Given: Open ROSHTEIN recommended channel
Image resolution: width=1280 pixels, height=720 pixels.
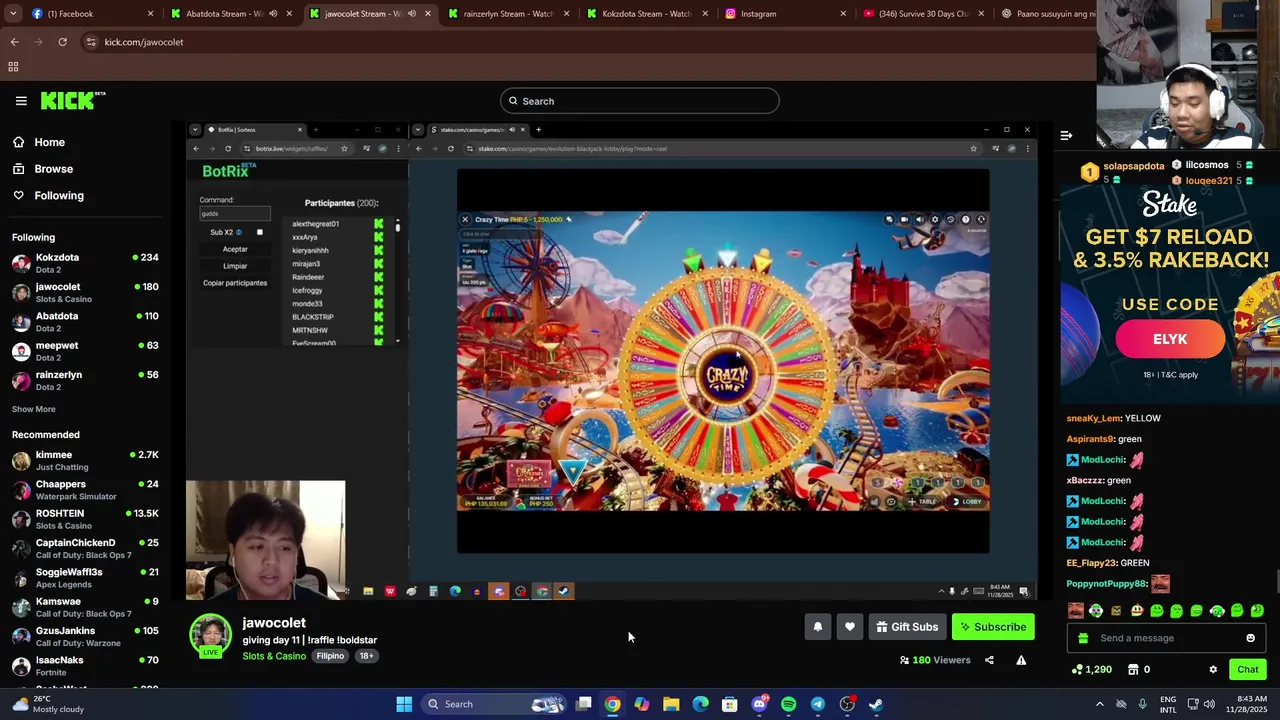Looking at the screenshot, I should pos(85,519).
